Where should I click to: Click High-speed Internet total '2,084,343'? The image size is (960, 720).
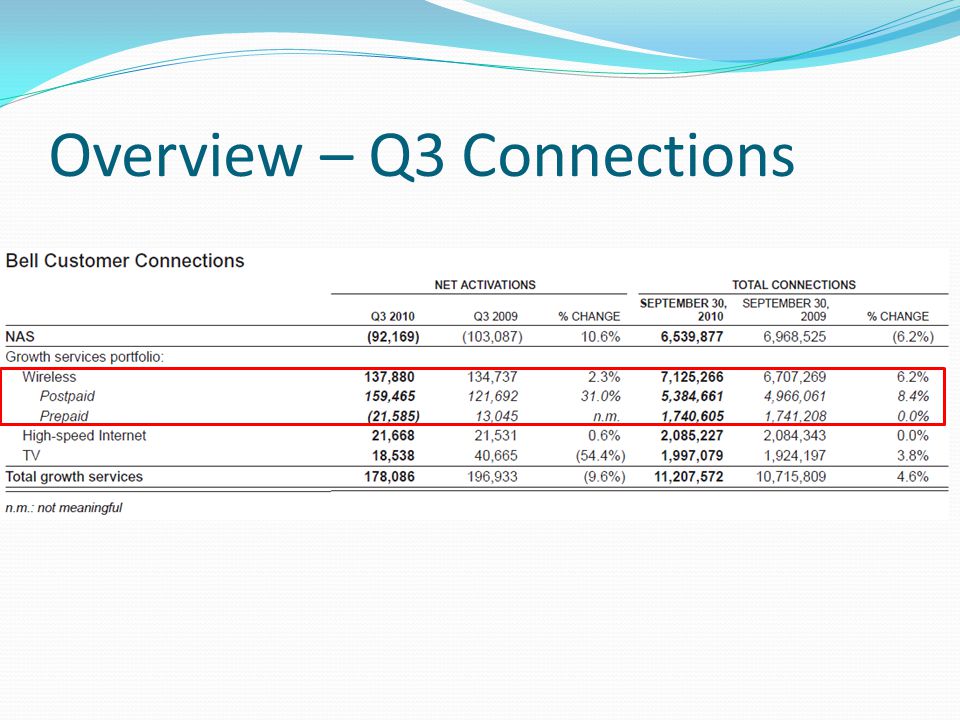pos(795,436)
